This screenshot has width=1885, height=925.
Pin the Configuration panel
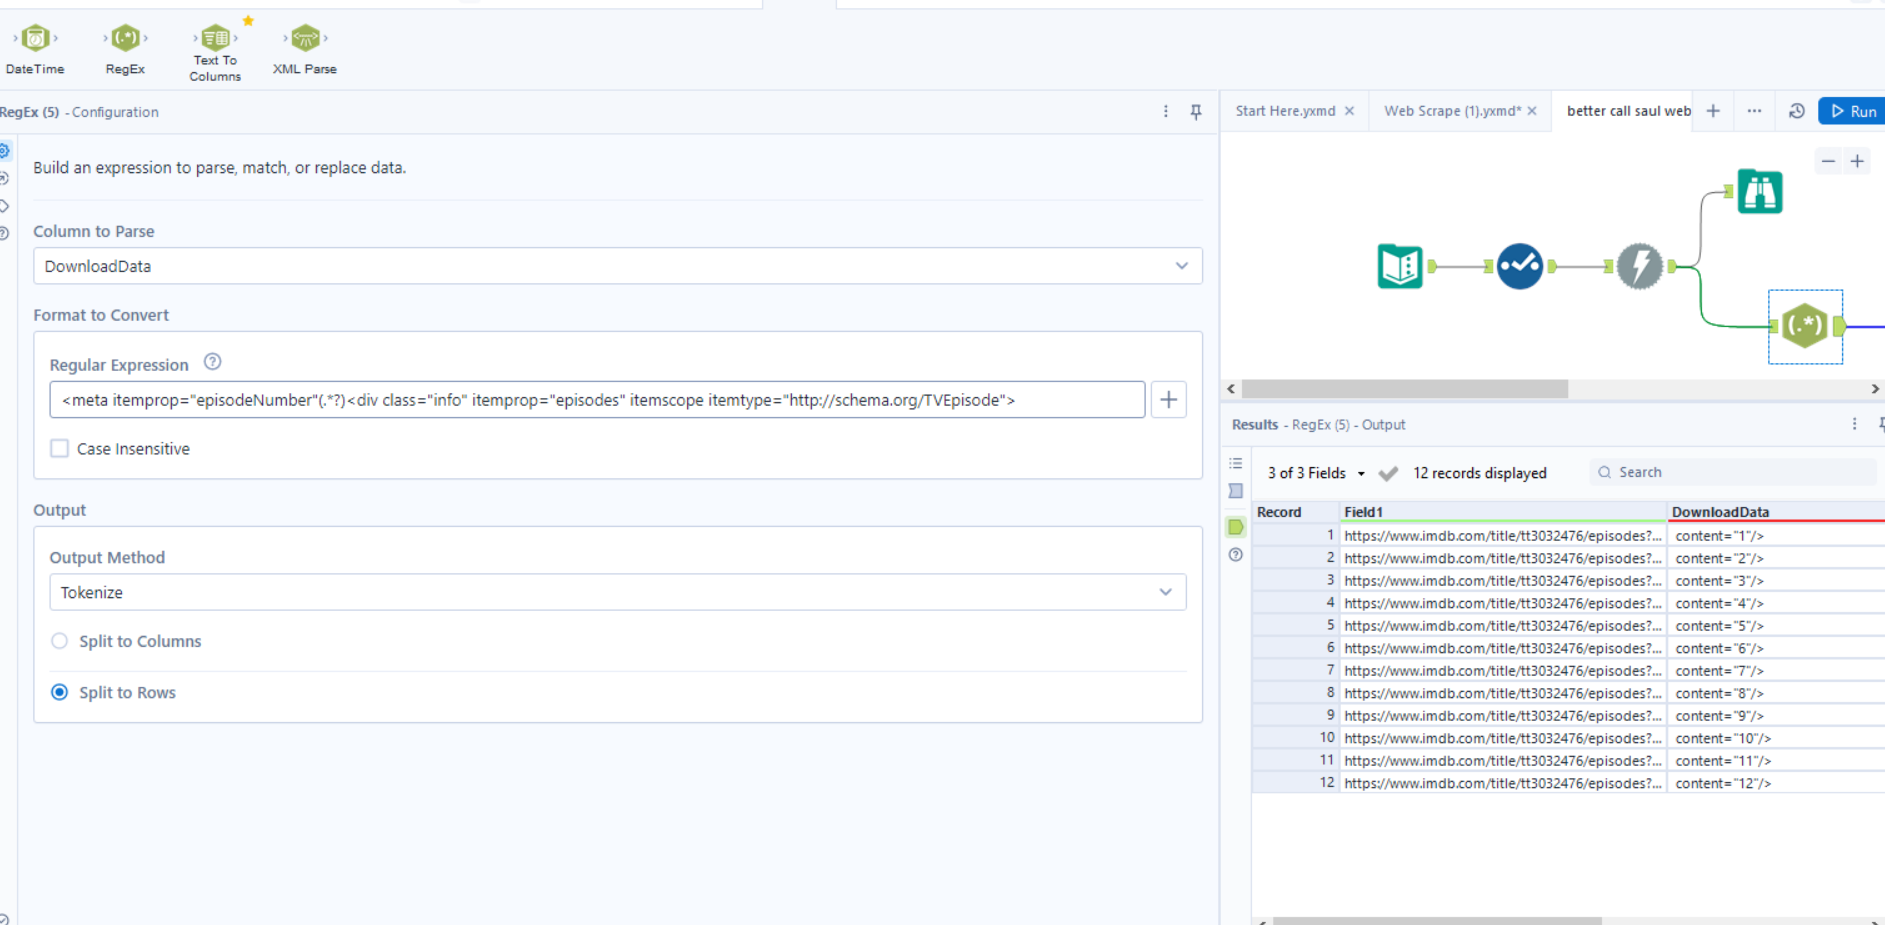[1196, 112]
